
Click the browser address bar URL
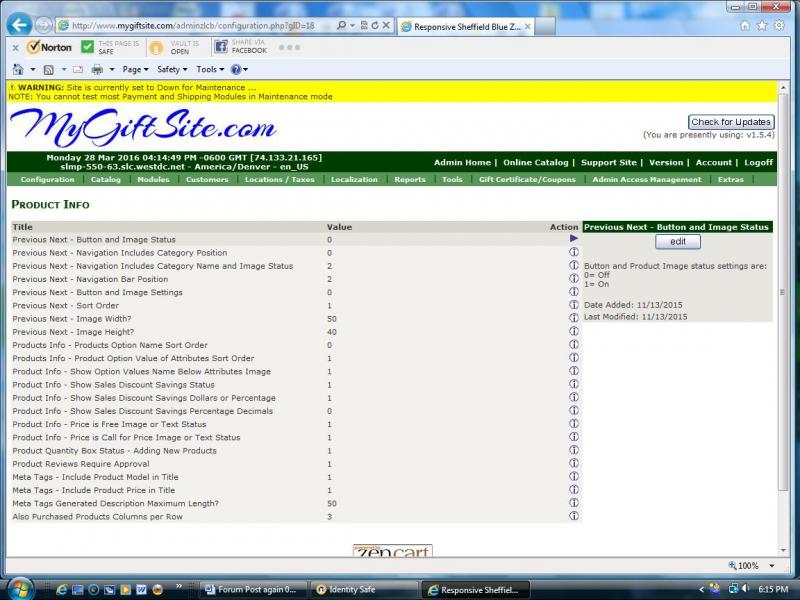193,26
